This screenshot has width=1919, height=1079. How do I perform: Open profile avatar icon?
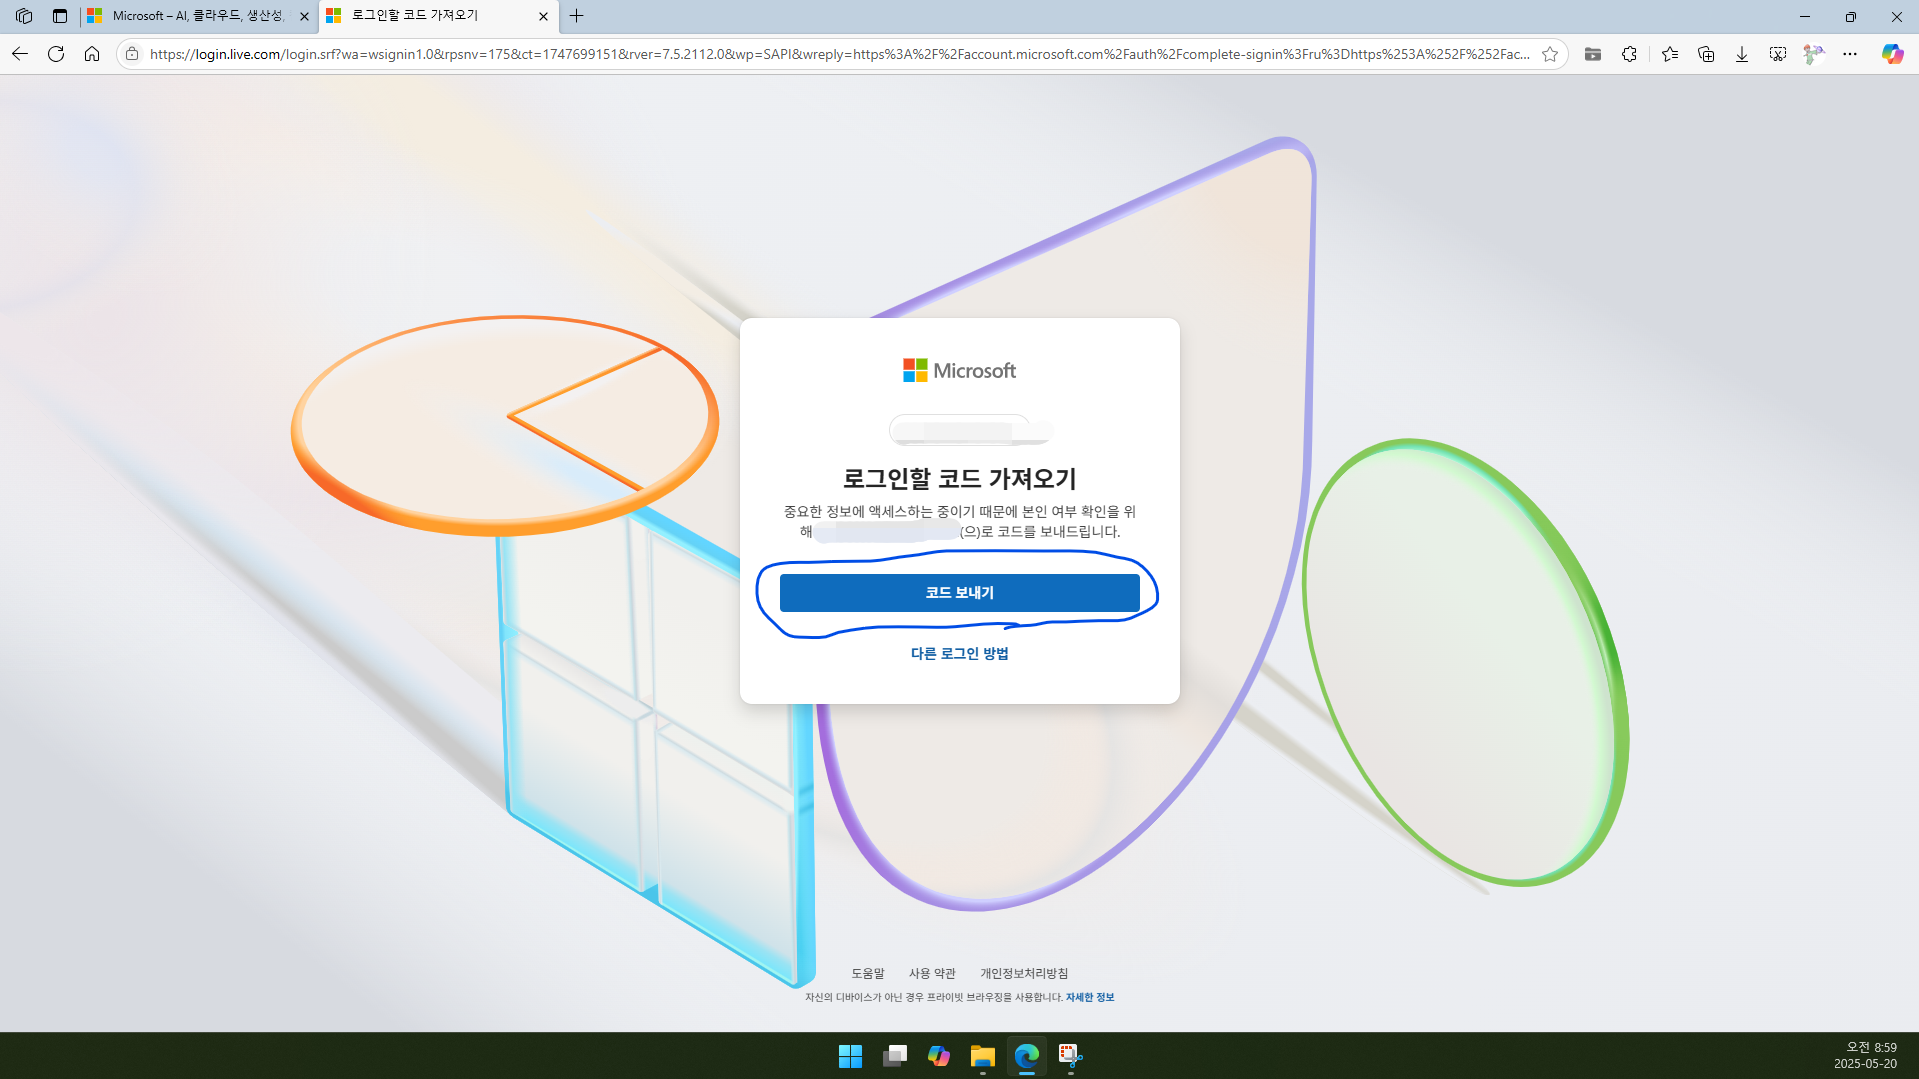click(1814, 54)
